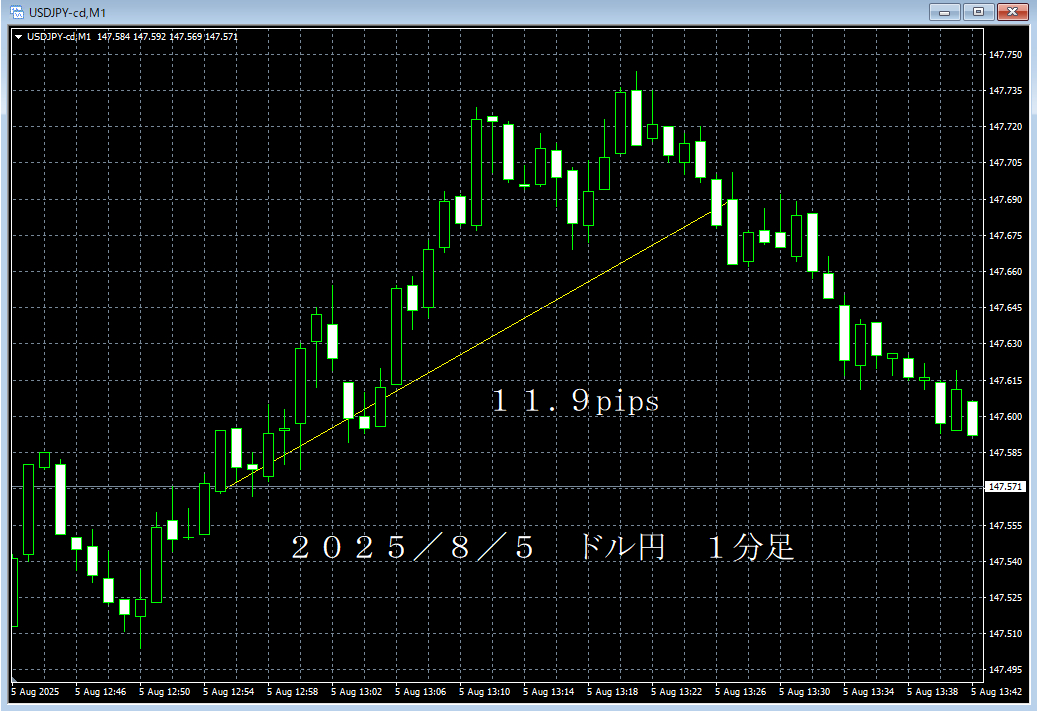
Task: Click the '5 Aug 13:26' time axis label
Action: (741, 692)
